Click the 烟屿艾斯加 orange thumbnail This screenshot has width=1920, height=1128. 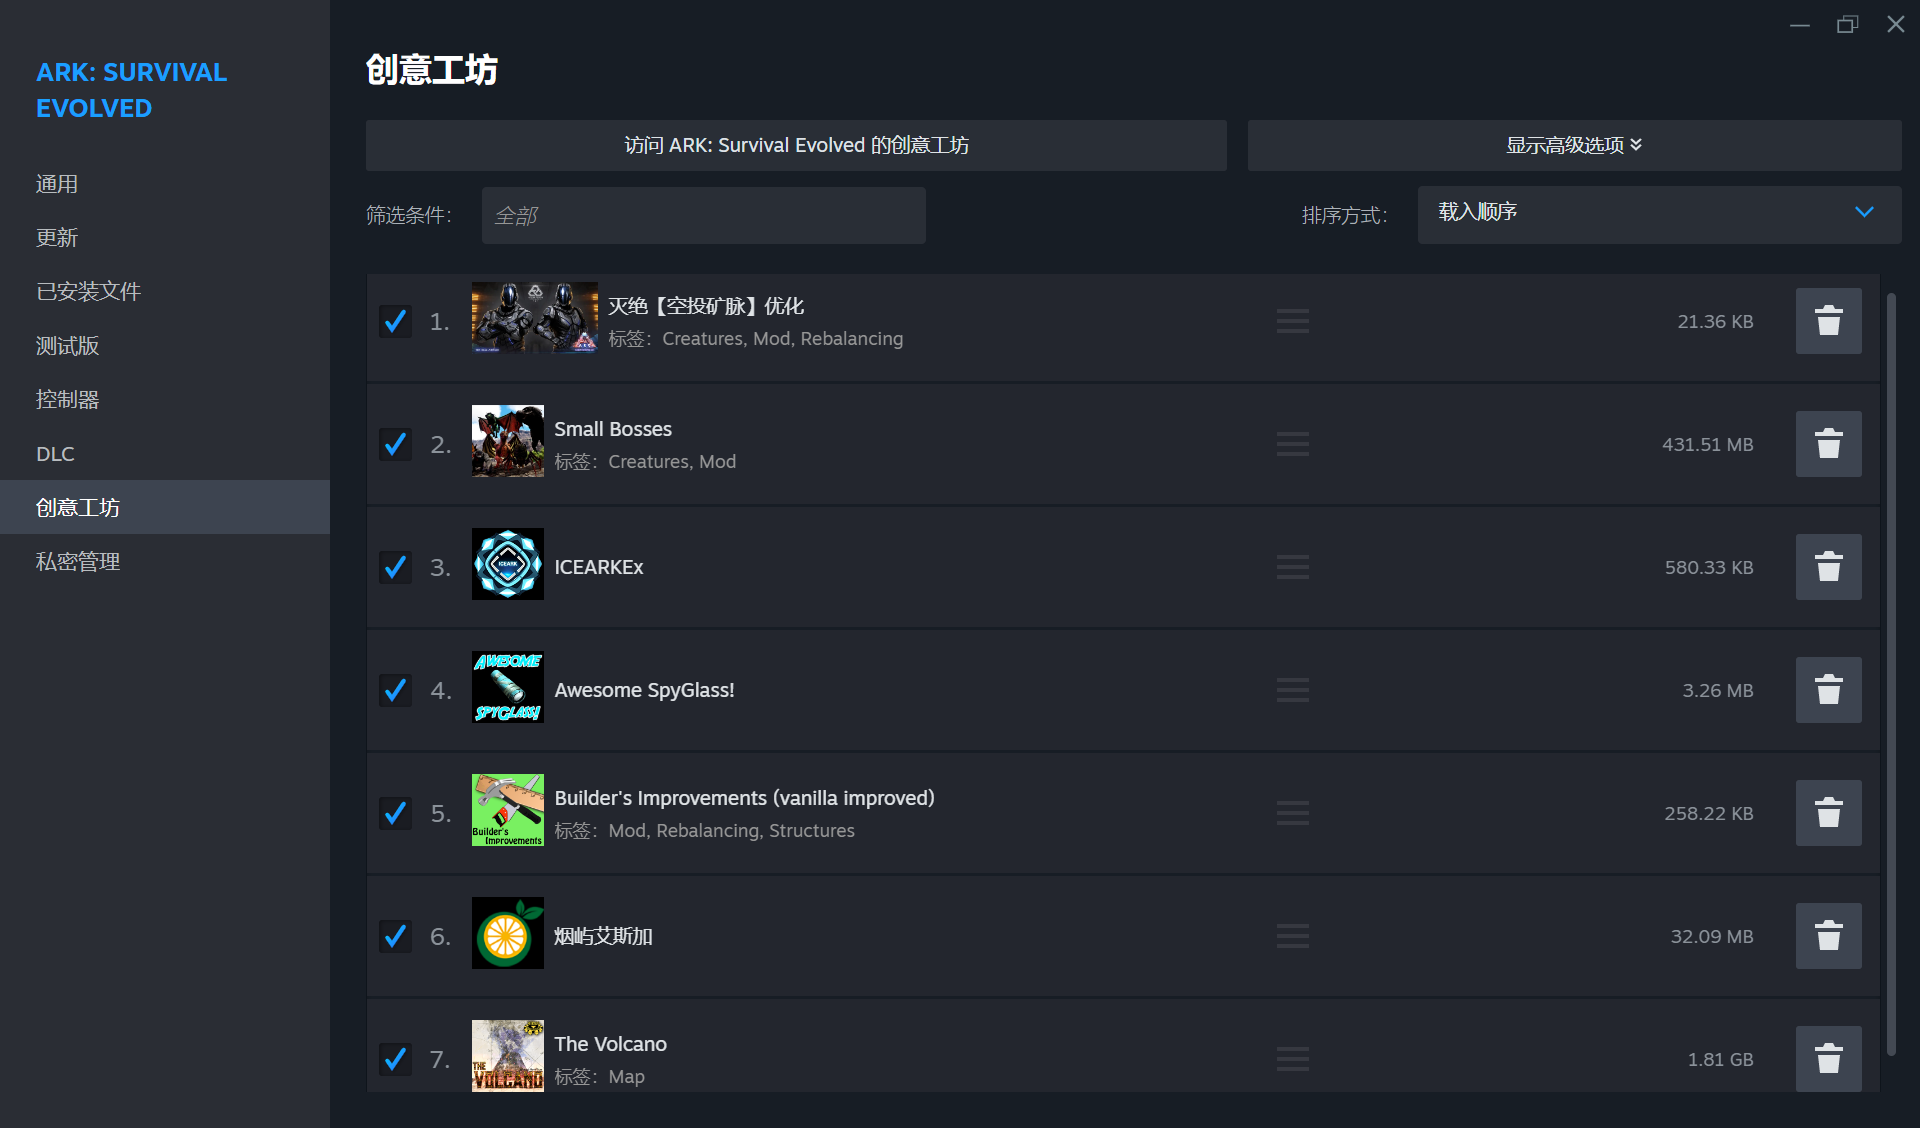coord(508,933)
